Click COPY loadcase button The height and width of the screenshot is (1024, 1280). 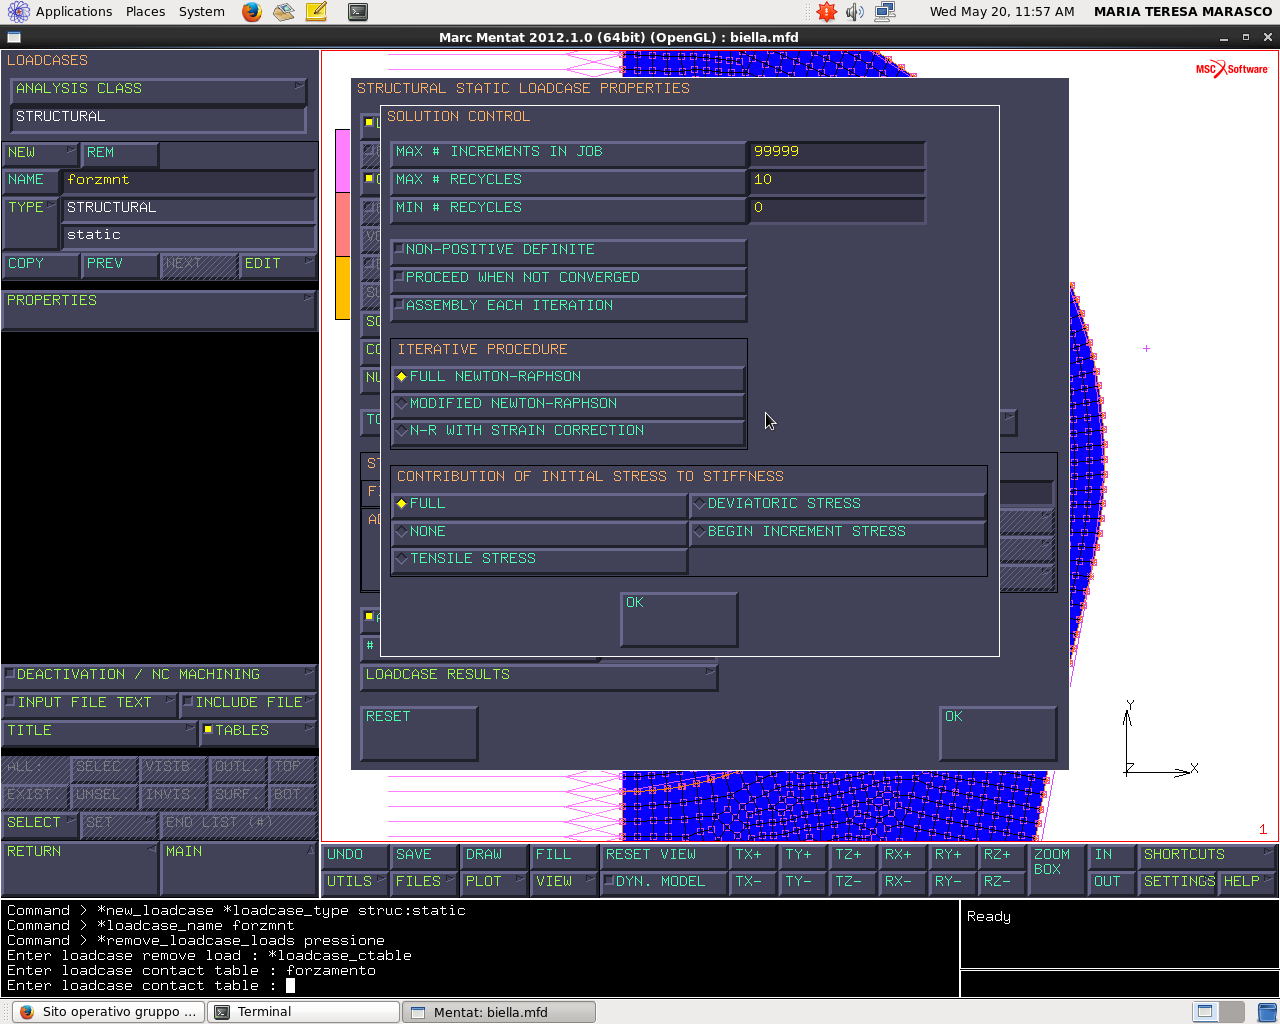point(40,264)
